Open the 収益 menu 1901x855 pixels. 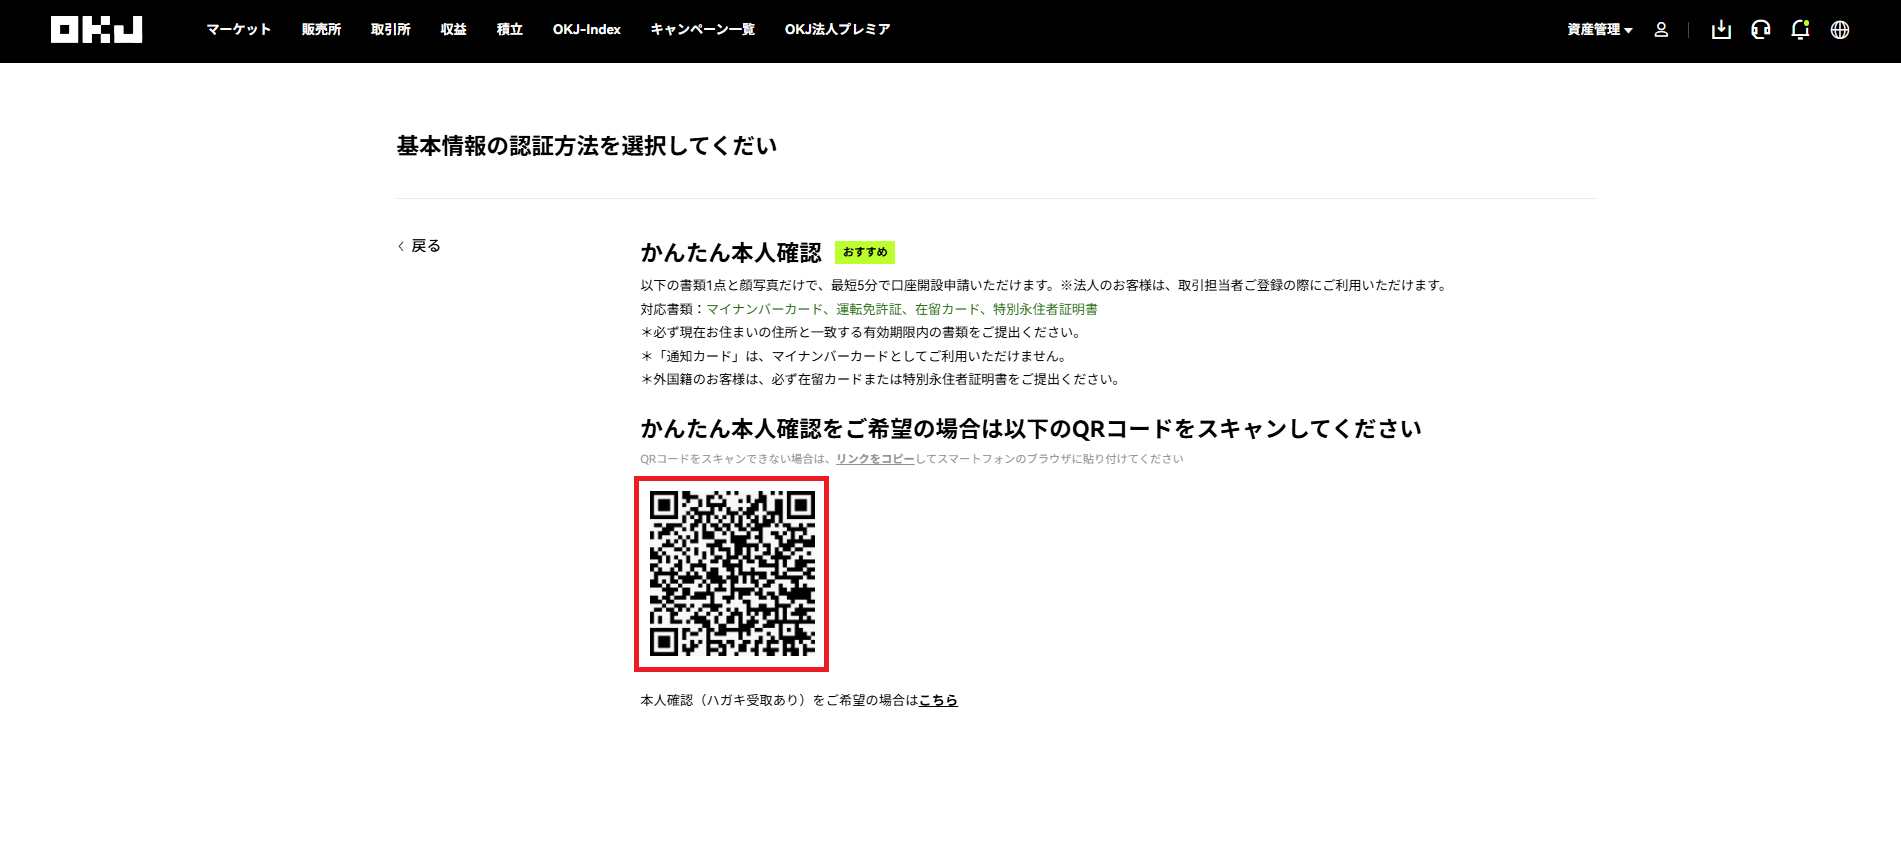[x=454, y=30]
